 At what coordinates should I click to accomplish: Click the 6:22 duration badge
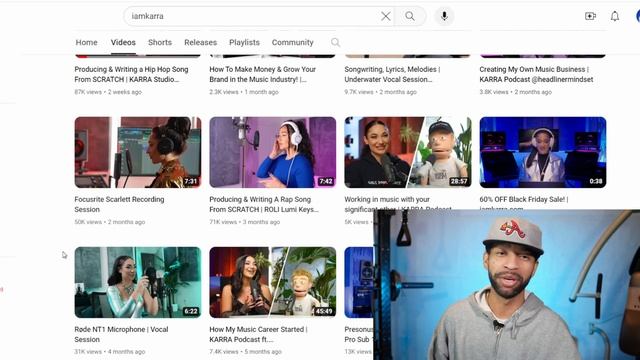(191, 311)
